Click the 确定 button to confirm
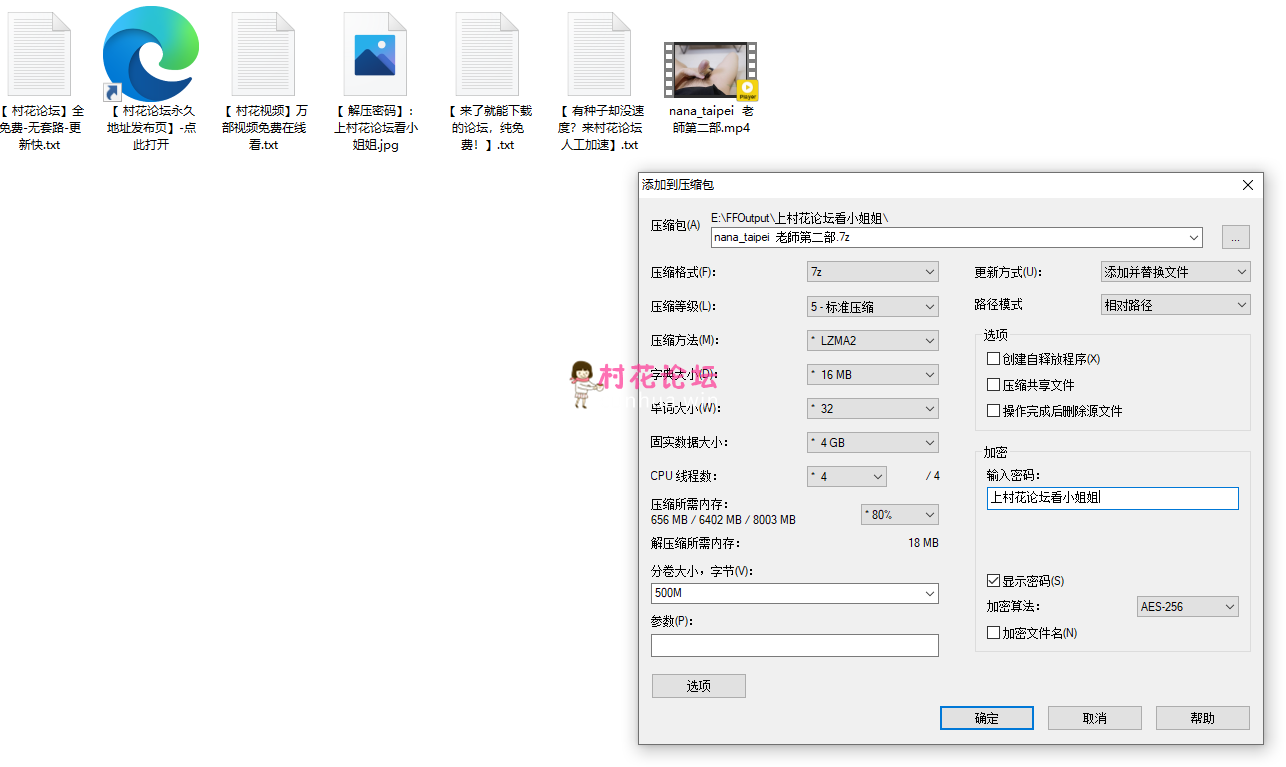 [x=986, y=717]
